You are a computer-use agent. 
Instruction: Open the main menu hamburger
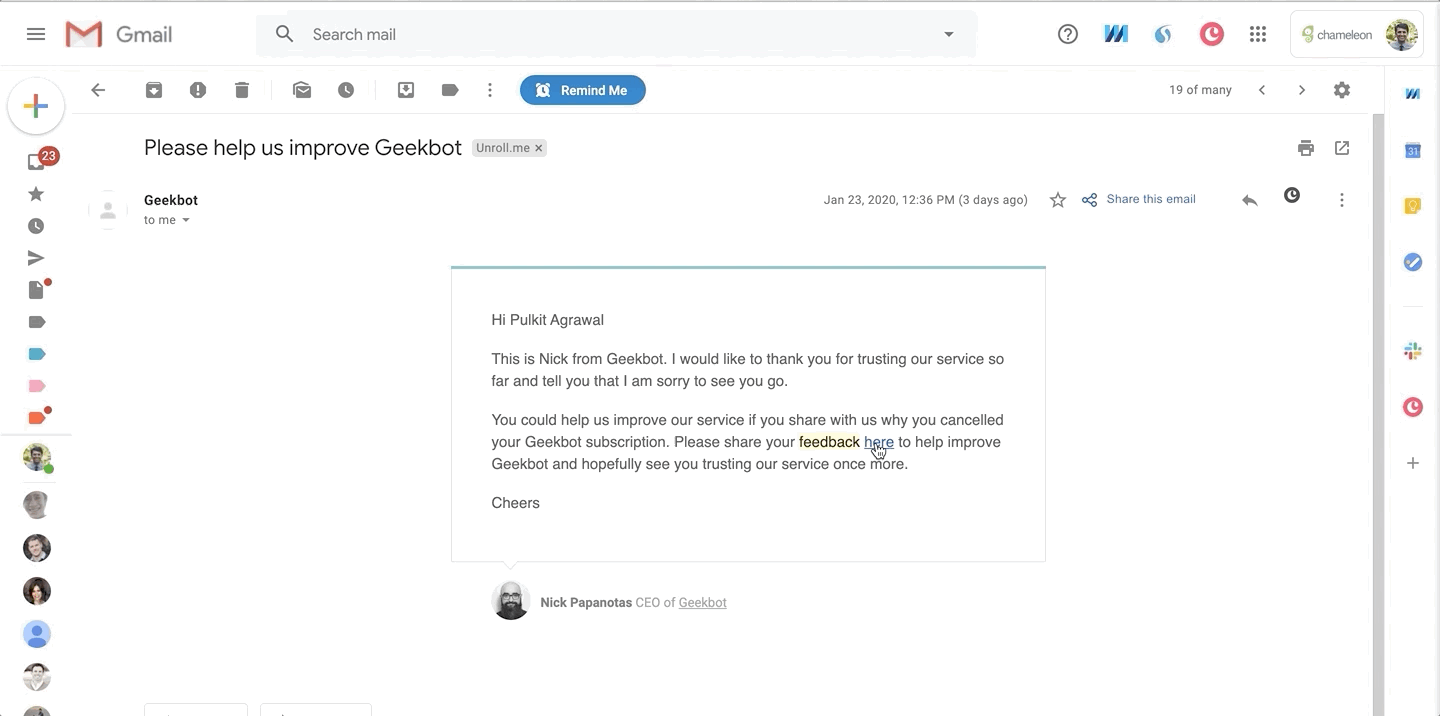pos(36,34)
